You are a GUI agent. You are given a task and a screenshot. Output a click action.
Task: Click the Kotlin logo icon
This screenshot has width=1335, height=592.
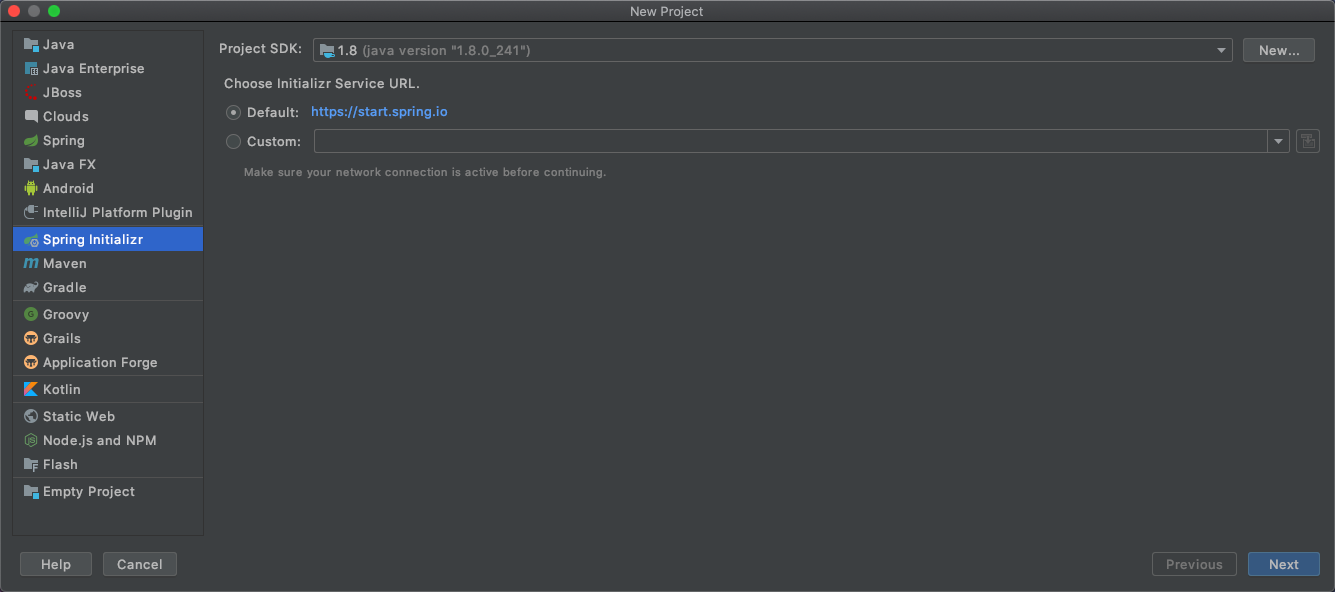click(x=31, y=389)
